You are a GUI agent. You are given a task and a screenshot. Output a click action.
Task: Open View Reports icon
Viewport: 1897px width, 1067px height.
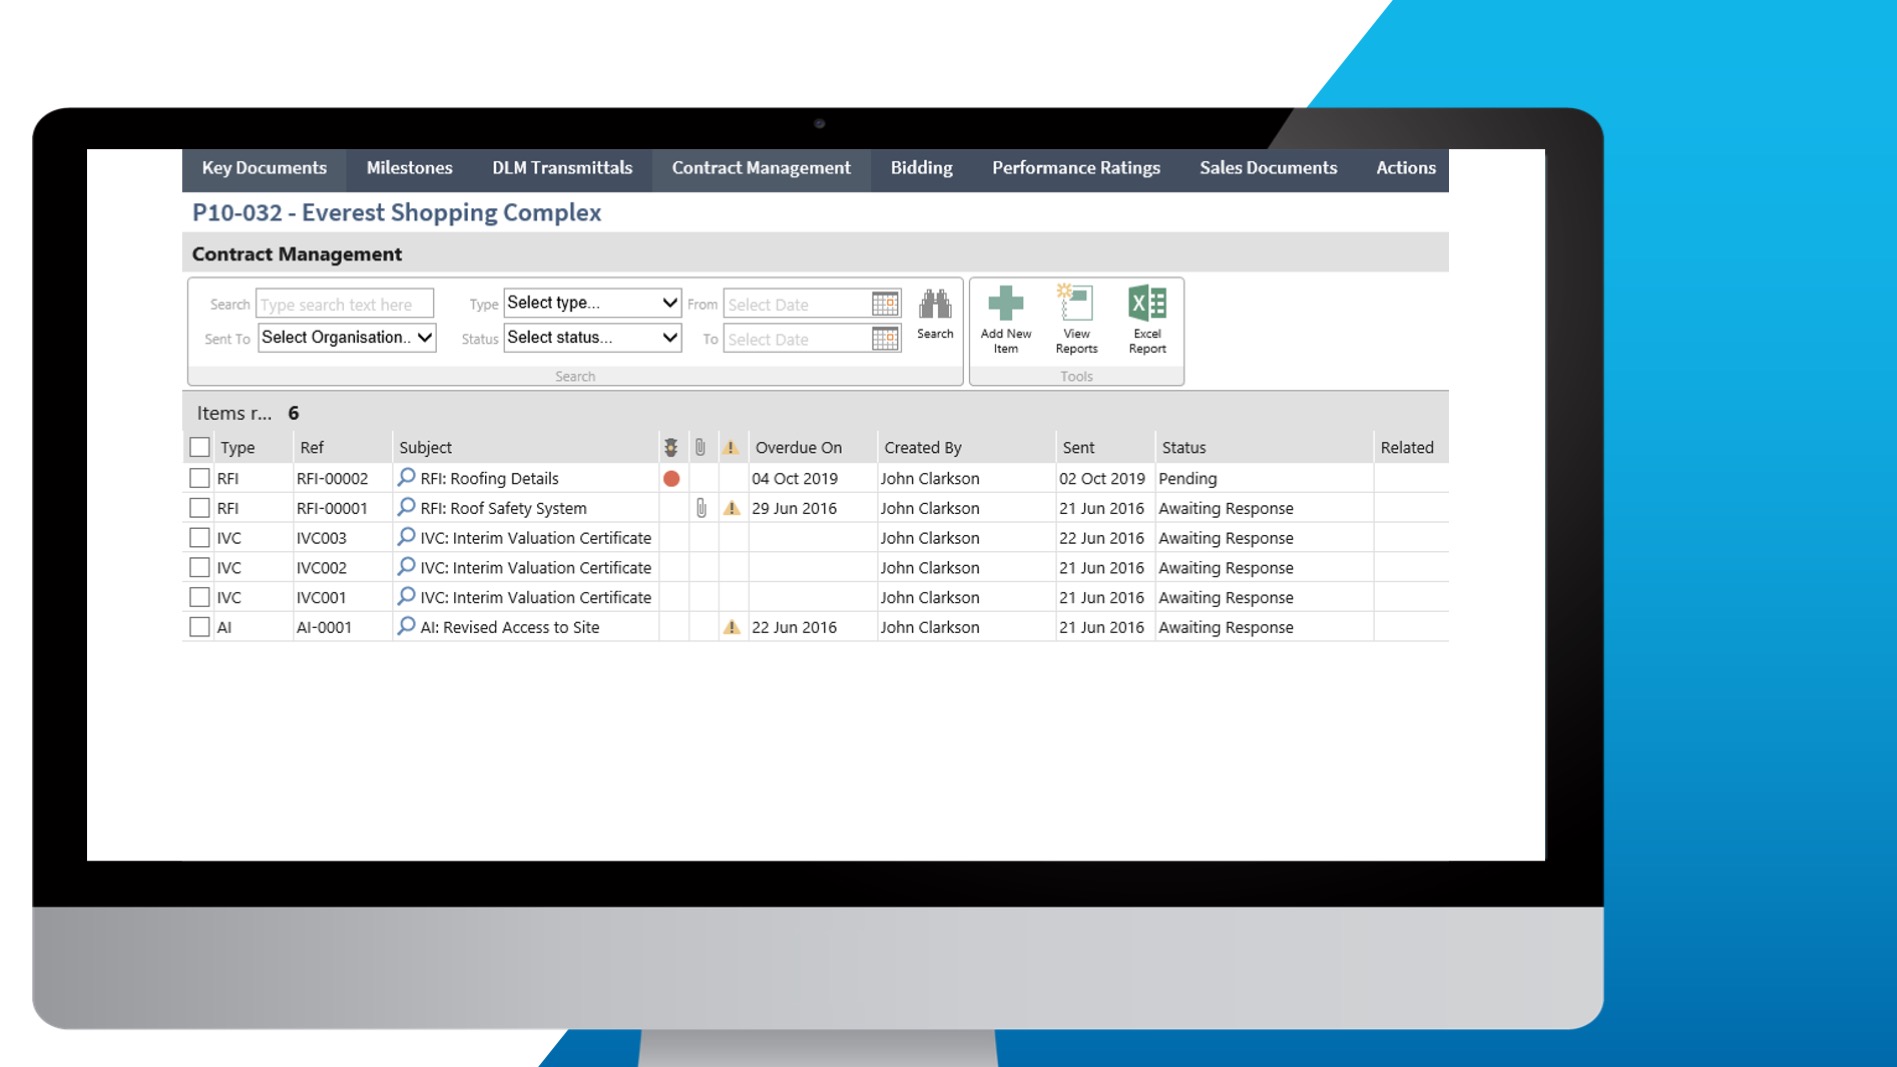point(1076,303)
